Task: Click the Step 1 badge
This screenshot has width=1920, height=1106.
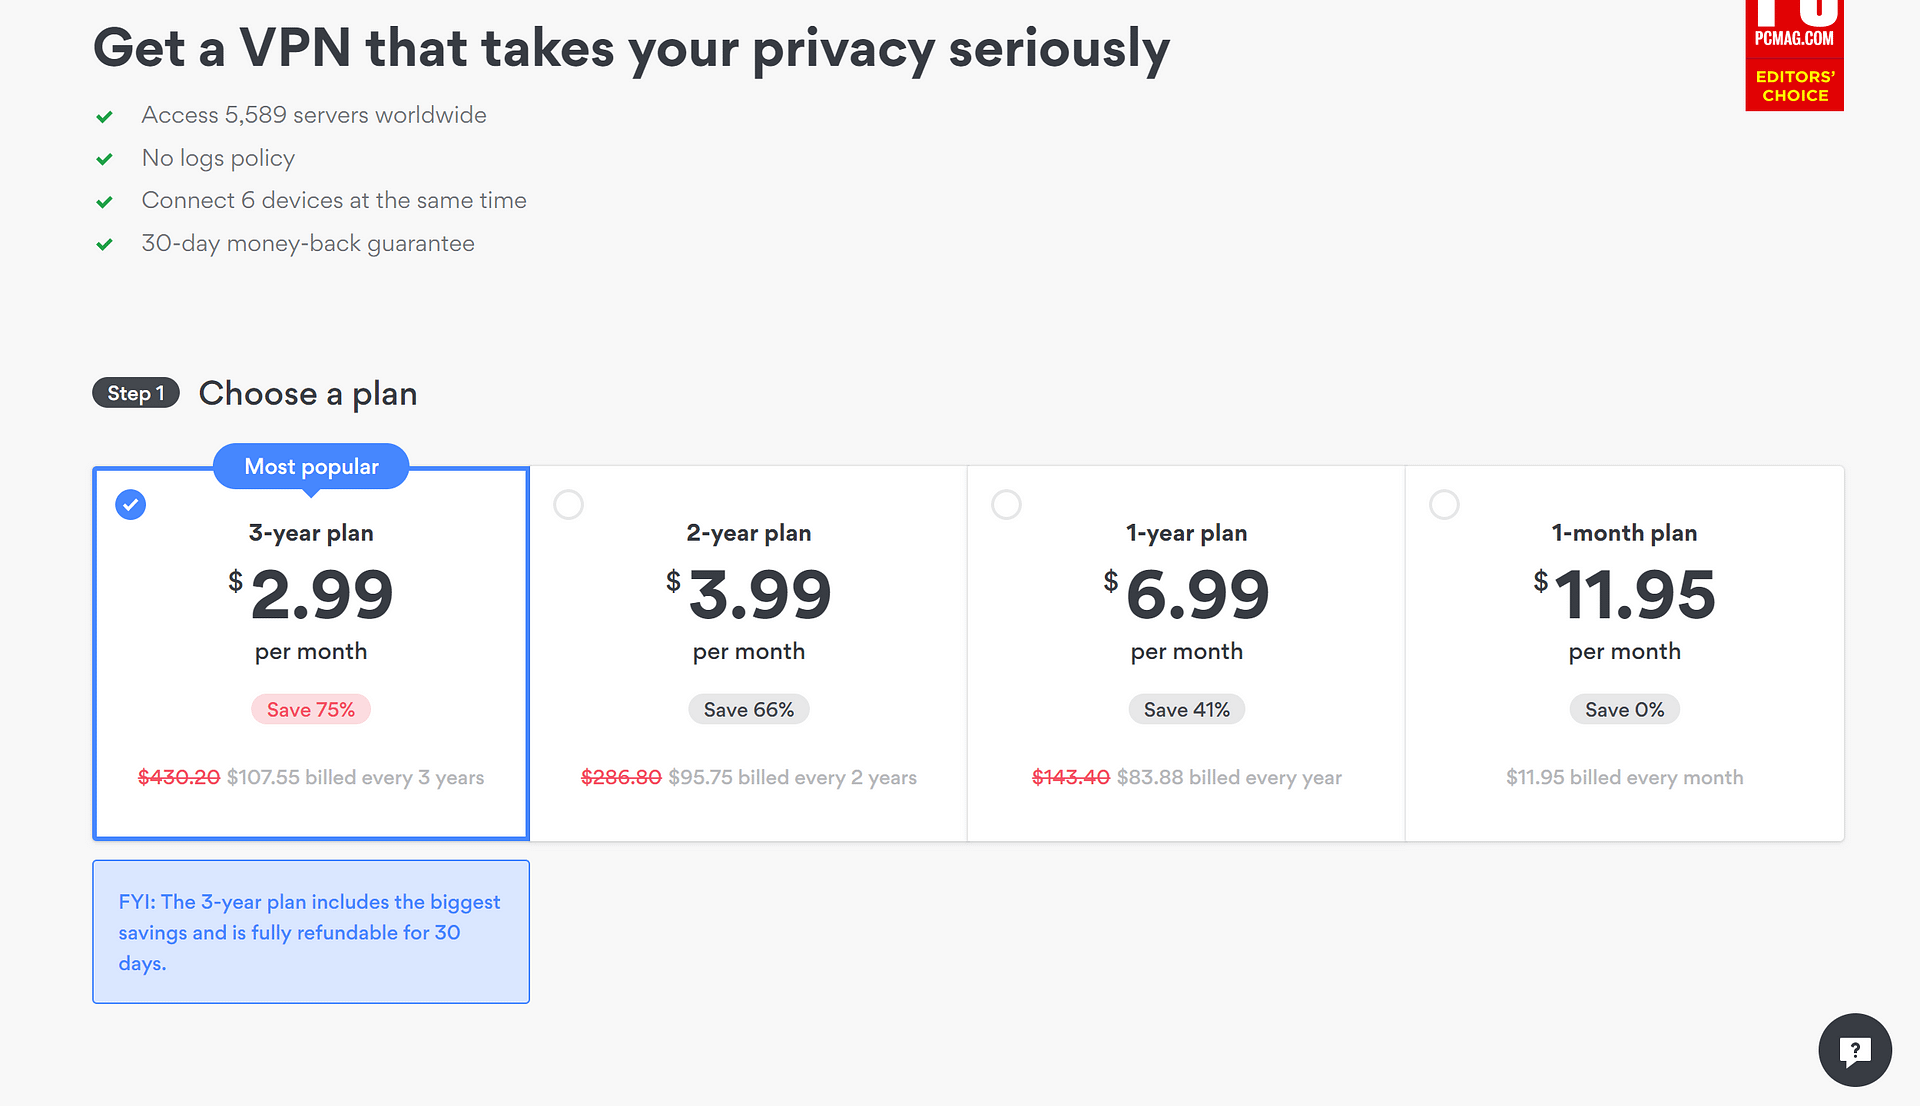Action: click(x=136, y=393)
